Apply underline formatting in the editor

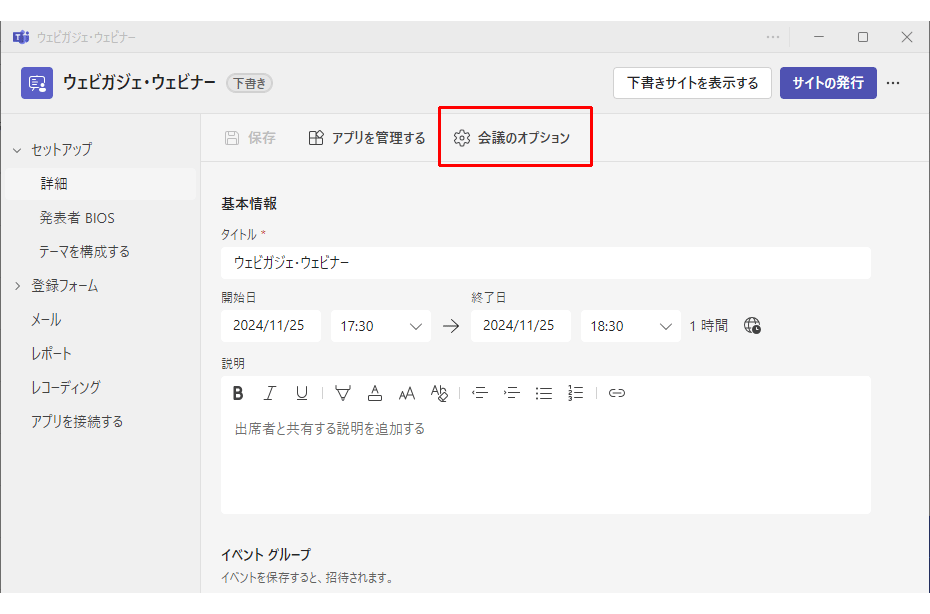(x=301, y=393)
